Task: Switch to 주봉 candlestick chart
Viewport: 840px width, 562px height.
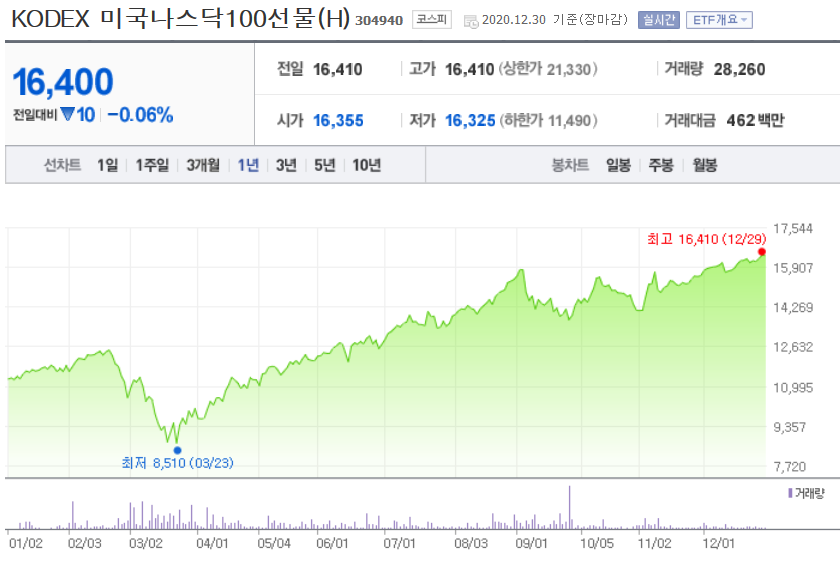Action: [661, 165]
